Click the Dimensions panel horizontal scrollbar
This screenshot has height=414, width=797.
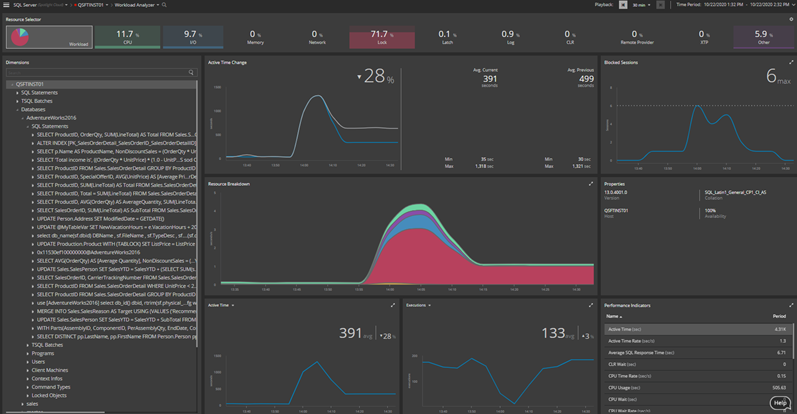(x=55, y=412)
